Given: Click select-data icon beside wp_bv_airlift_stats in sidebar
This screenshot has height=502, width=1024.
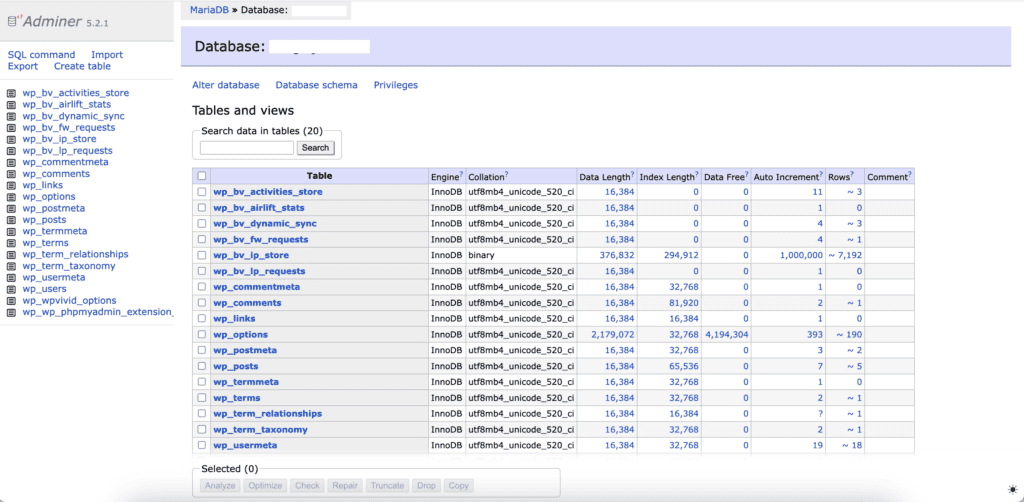Looking at the screenshot, I should (x=11, y=104).
